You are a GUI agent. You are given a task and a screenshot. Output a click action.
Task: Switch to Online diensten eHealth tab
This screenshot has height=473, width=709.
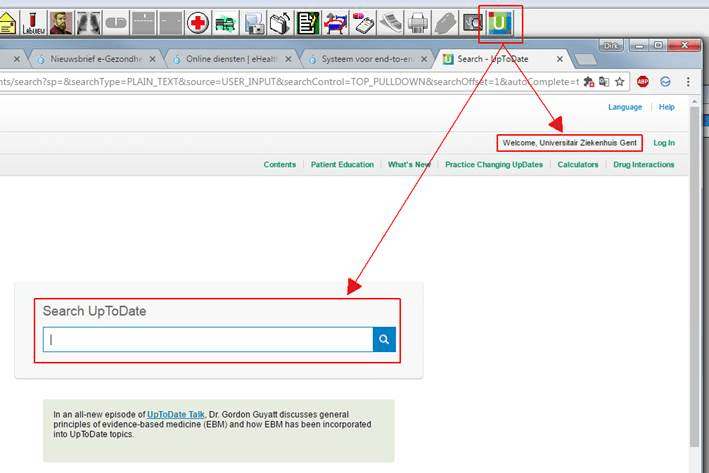231,59
